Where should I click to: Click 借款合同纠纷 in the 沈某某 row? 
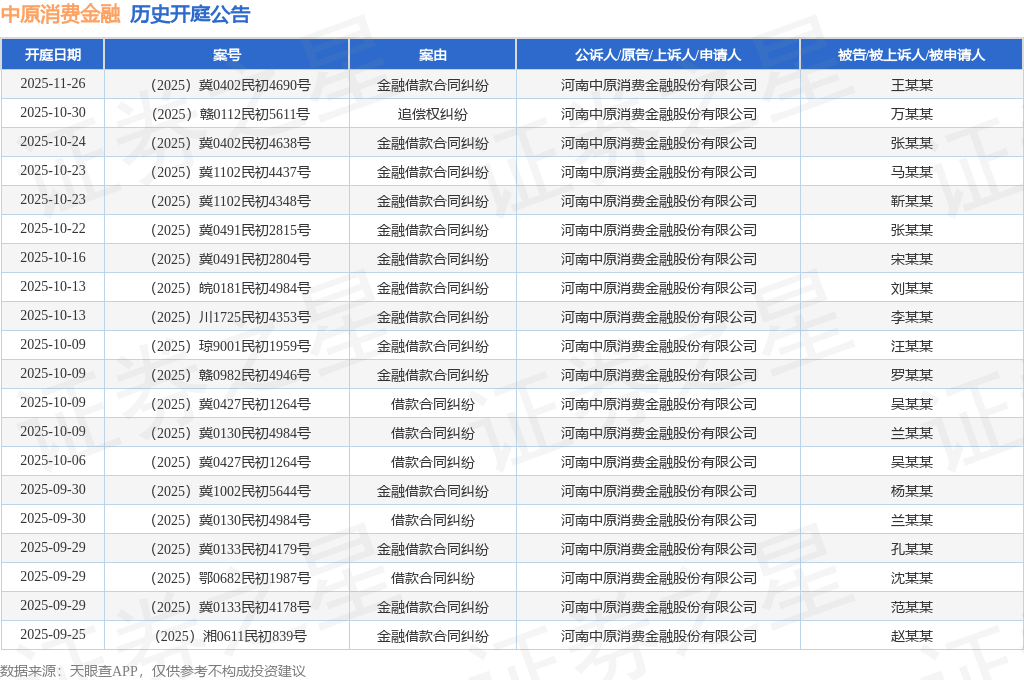(433, 578)
